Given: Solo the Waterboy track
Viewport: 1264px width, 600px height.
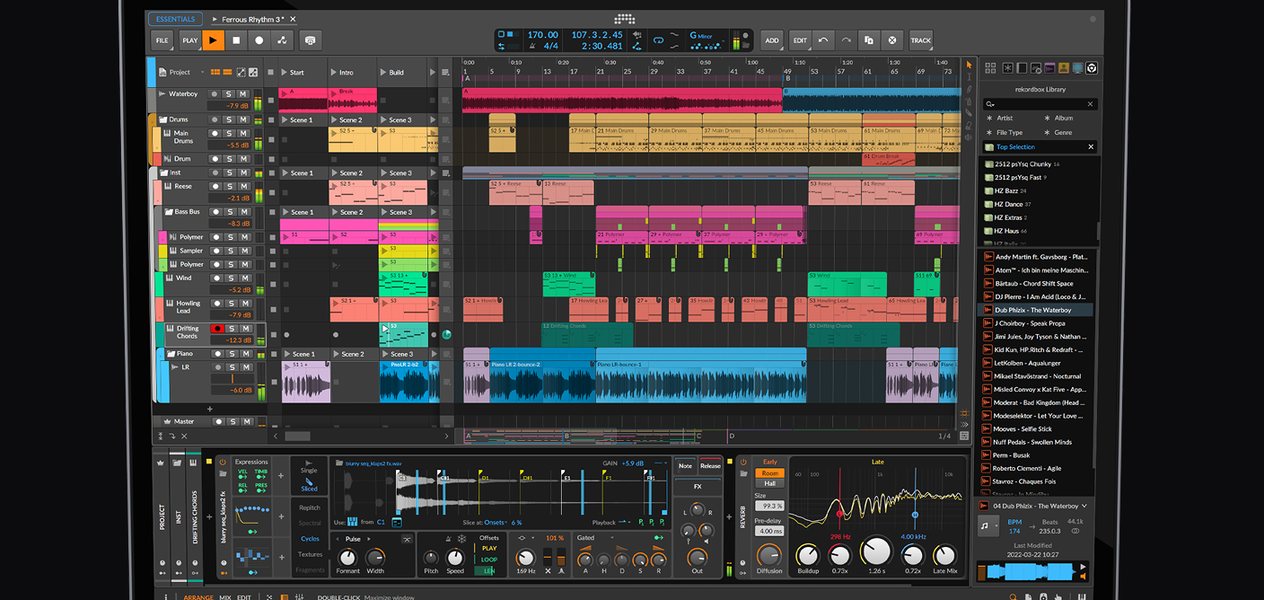Looking at the screenshot, I should [229, 93].
